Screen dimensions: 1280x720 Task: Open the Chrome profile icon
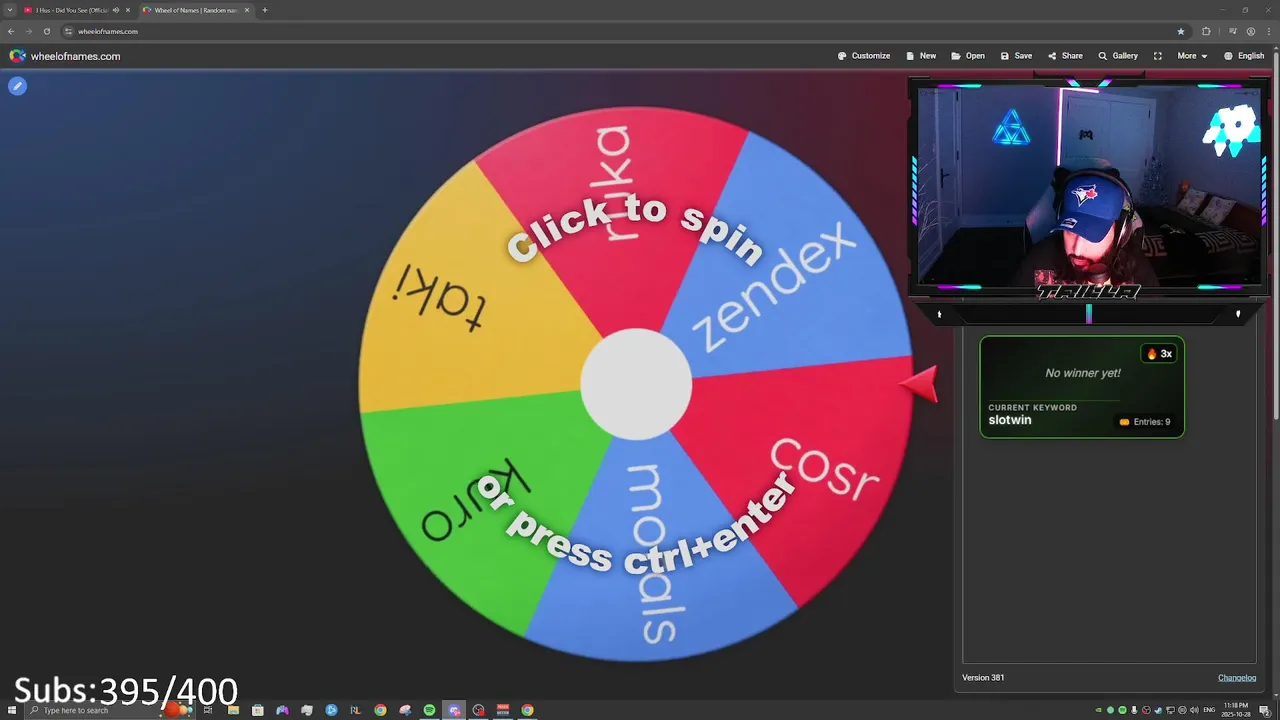(1251, 31)
